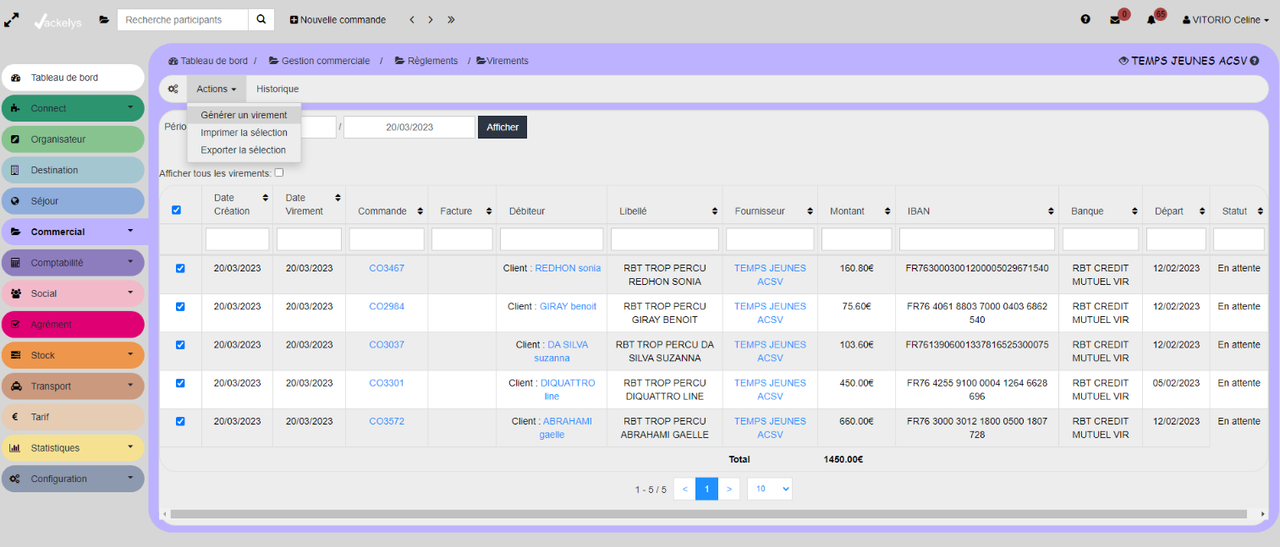The height and width of the screenshot is (547, 1280).
Task: Open client link GIRAY benoit
Action: point(568,306)
